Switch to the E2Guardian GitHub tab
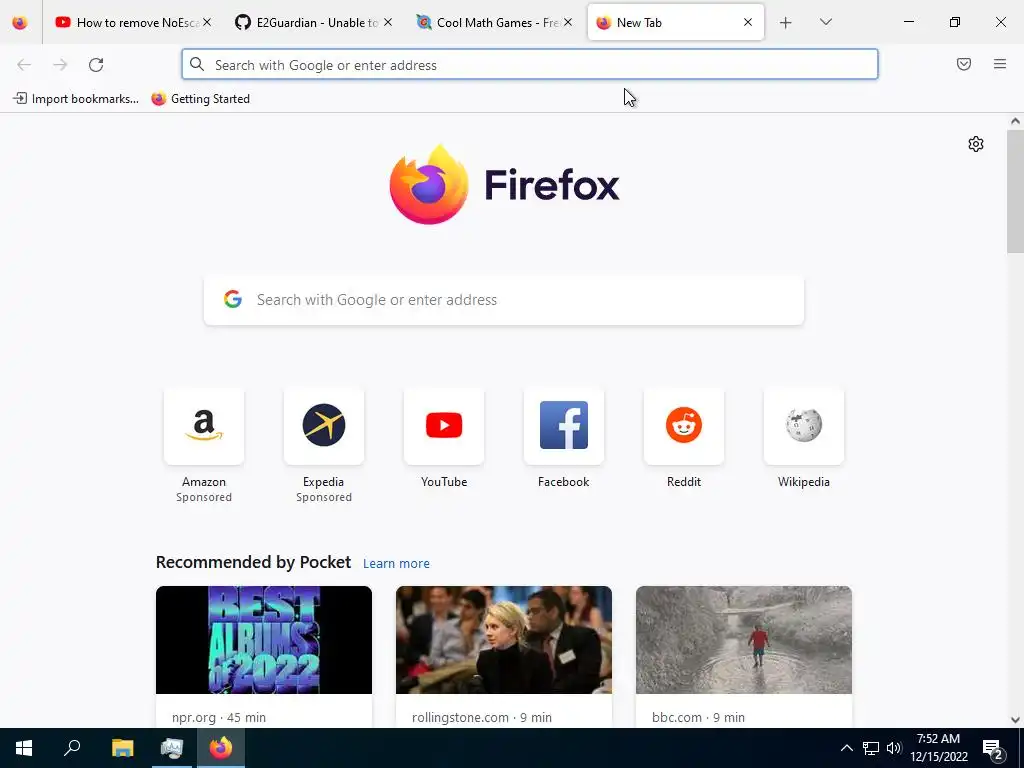The image size is (1024, 768). tap(314, 22)
